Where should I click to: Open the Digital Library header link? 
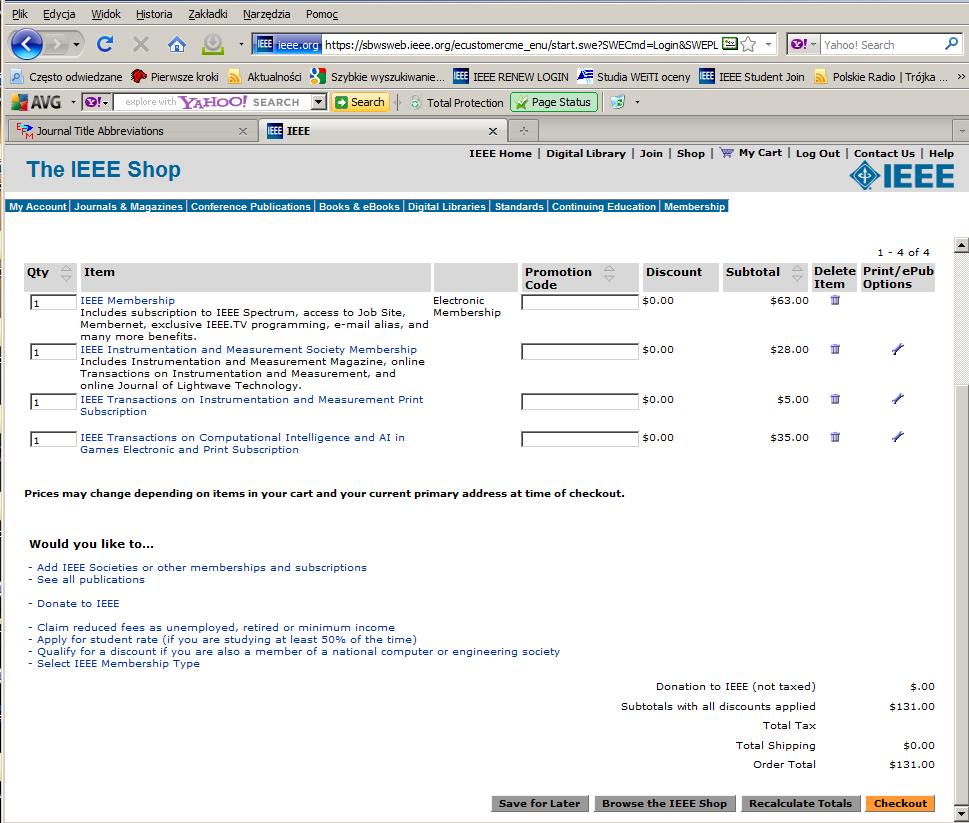coord(586,153)
